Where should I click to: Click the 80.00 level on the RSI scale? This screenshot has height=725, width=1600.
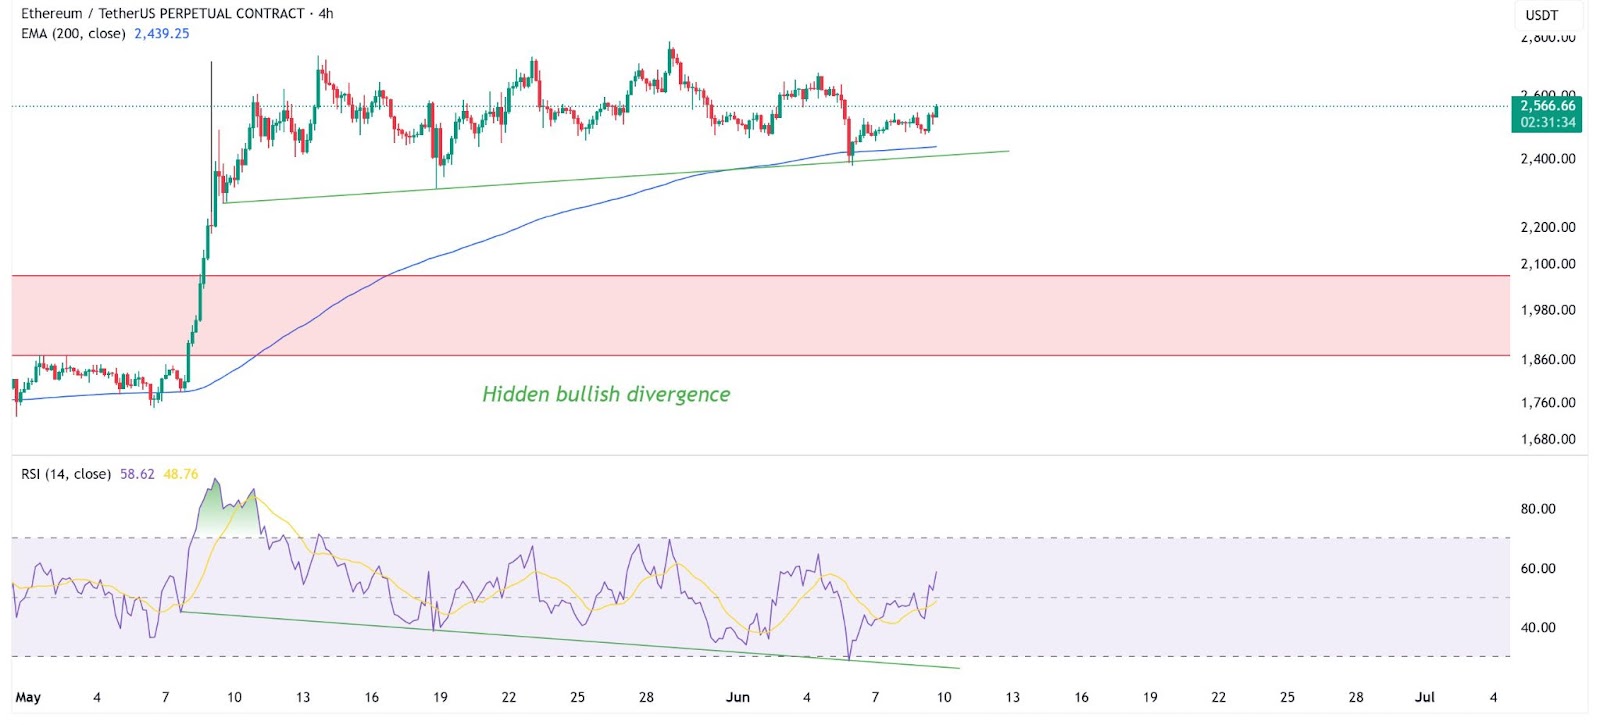point(1538,509)
